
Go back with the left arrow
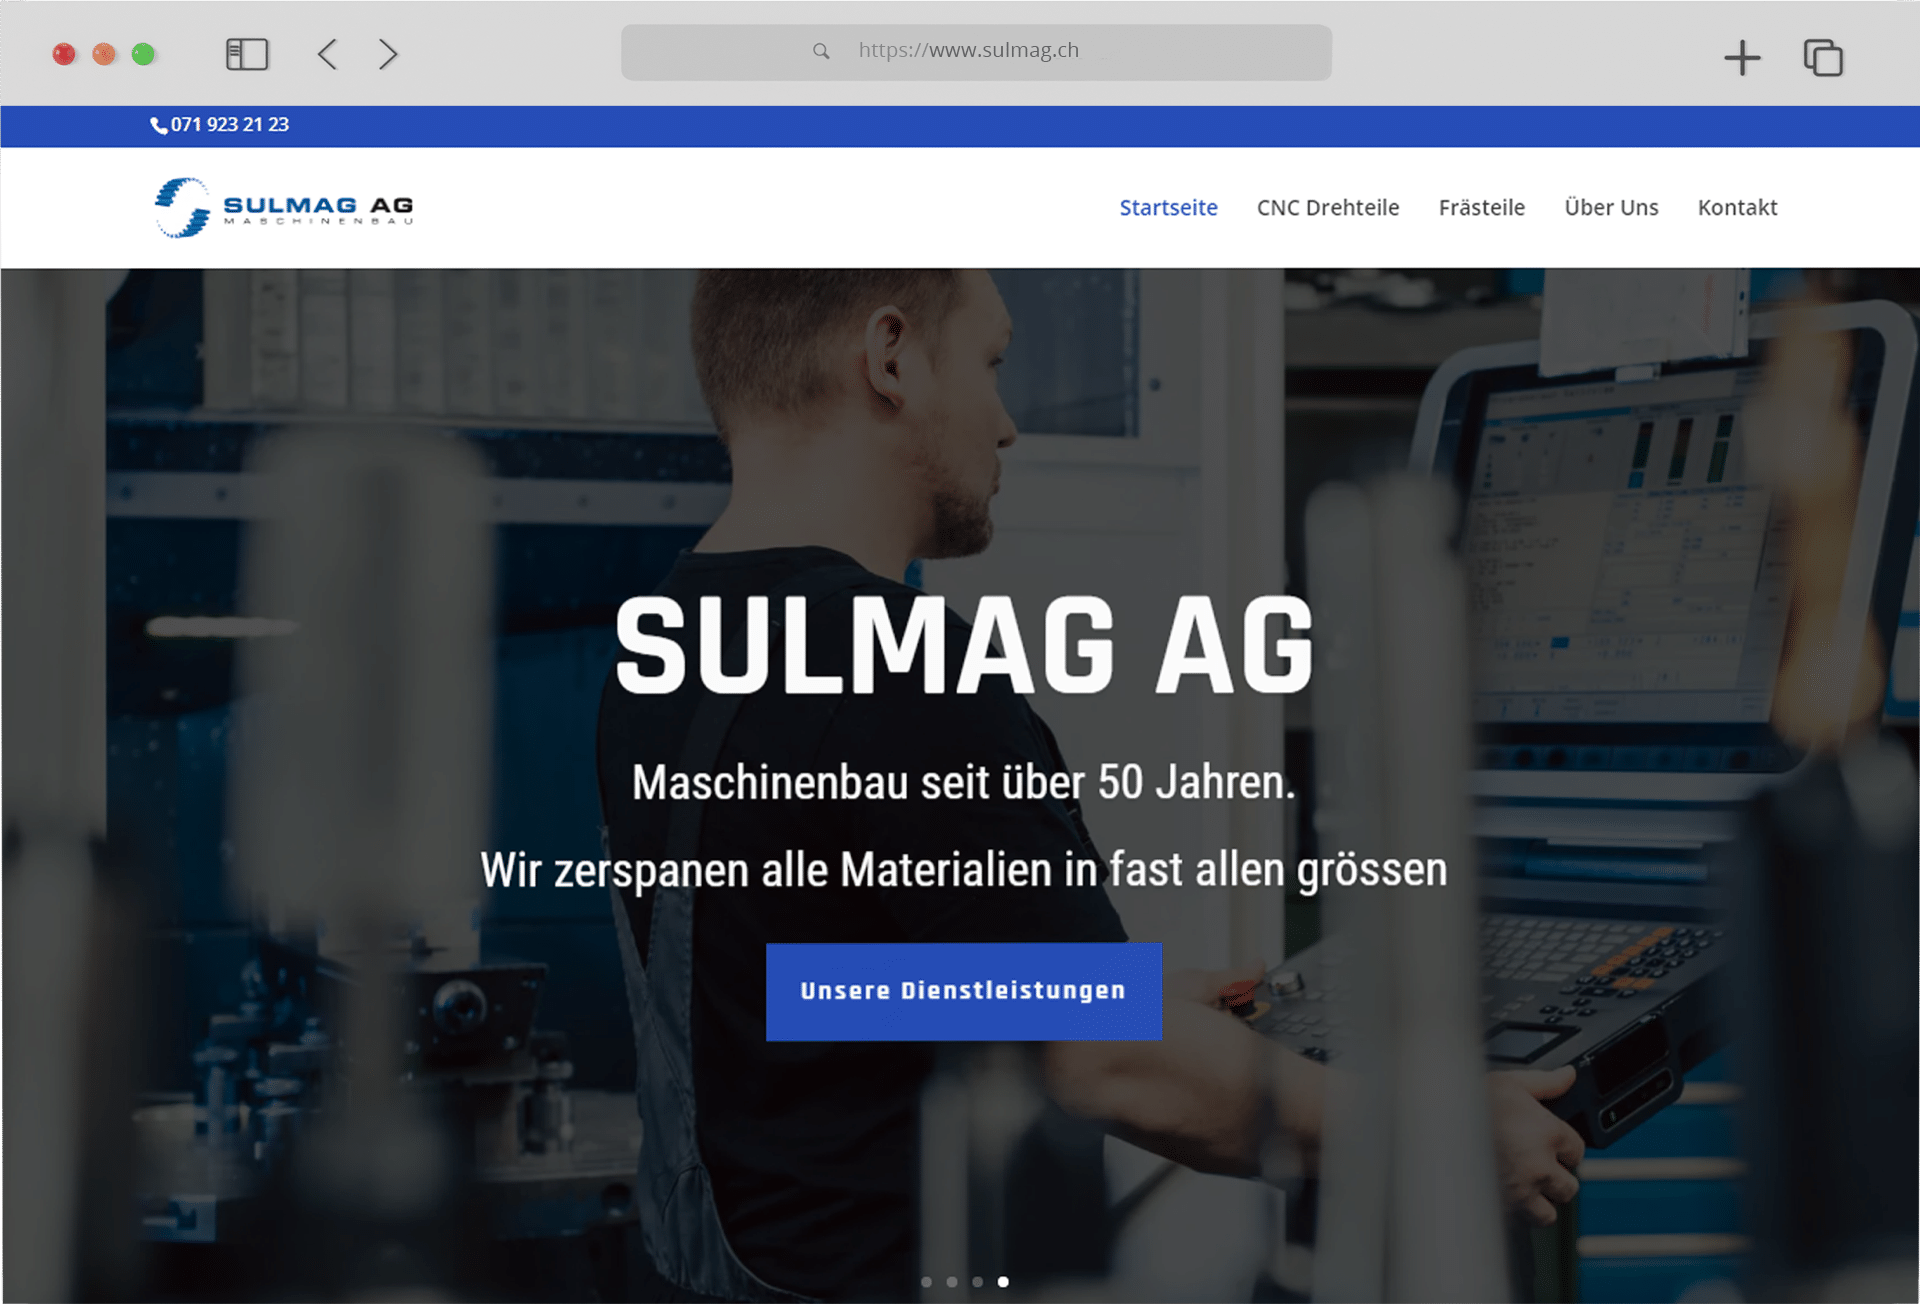coord(327,54)
